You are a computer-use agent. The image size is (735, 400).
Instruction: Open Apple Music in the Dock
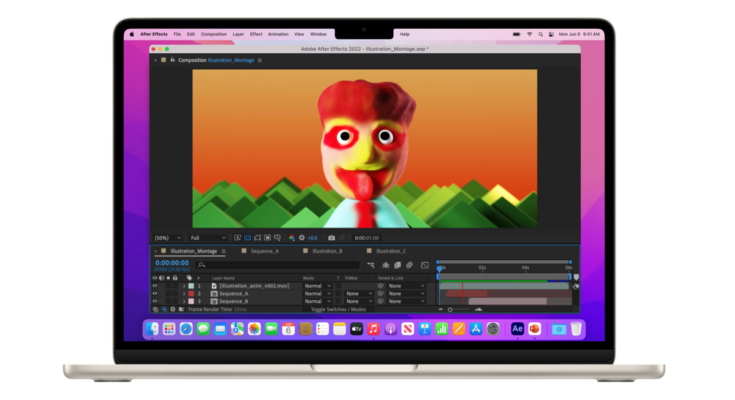click(373, 328)
